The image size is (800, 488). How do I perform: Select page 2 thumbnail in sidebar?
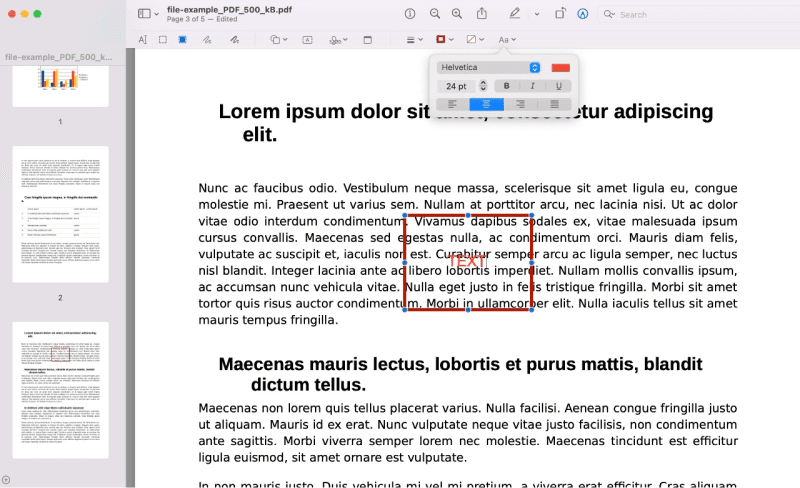click(x=60, y=214)
